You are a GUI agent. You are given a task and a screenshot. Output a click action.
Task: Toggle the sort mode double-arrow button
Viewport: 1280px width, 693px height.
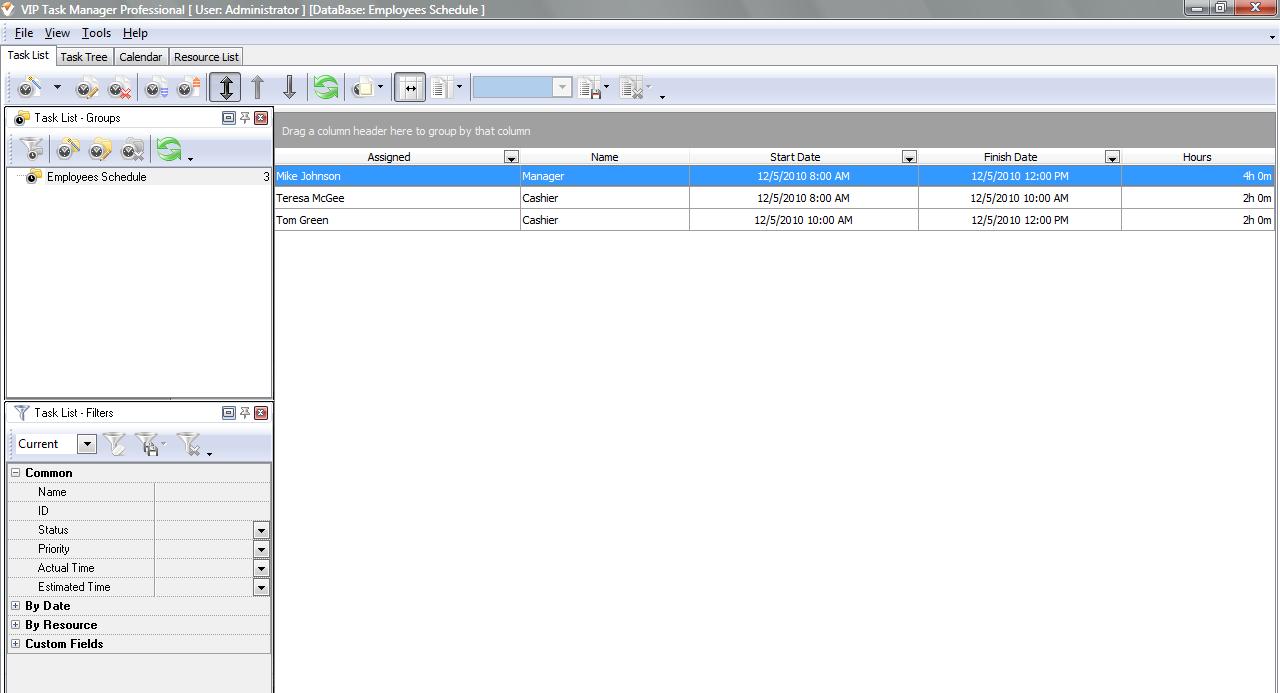[226, 88]
